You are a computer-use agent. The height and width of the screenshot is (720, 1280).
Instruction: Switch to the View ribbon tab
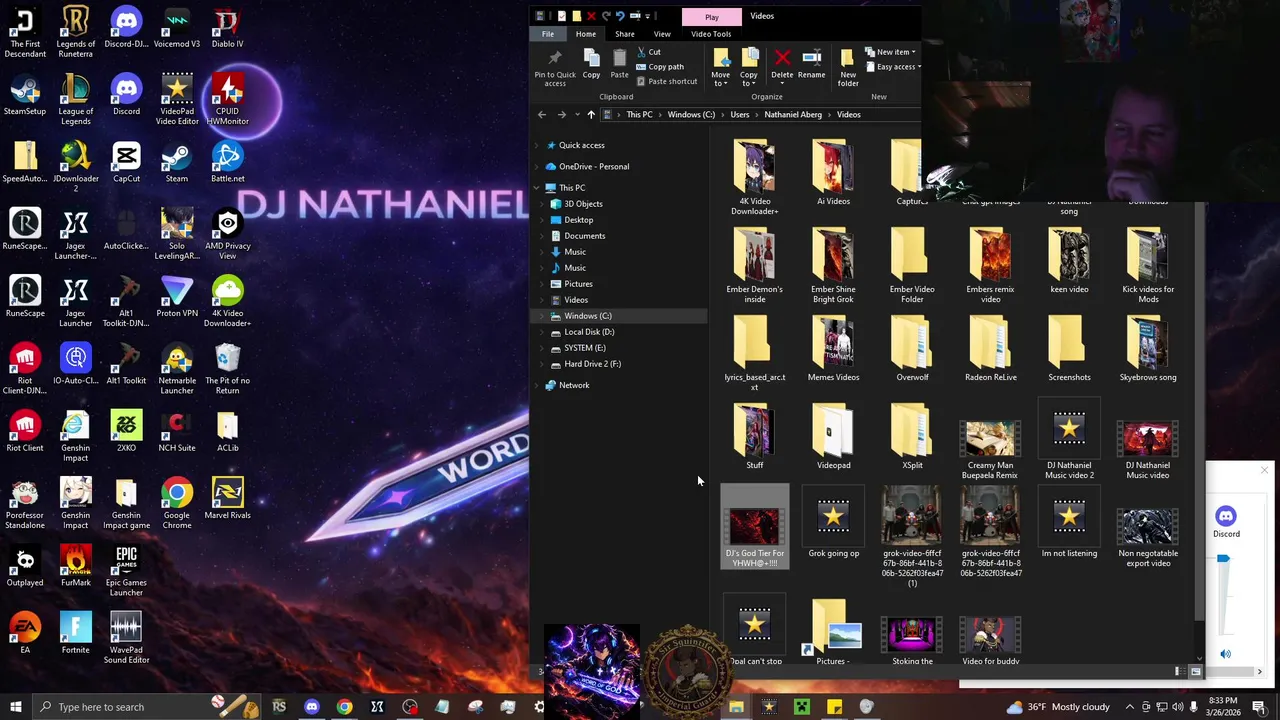point(662,34)
